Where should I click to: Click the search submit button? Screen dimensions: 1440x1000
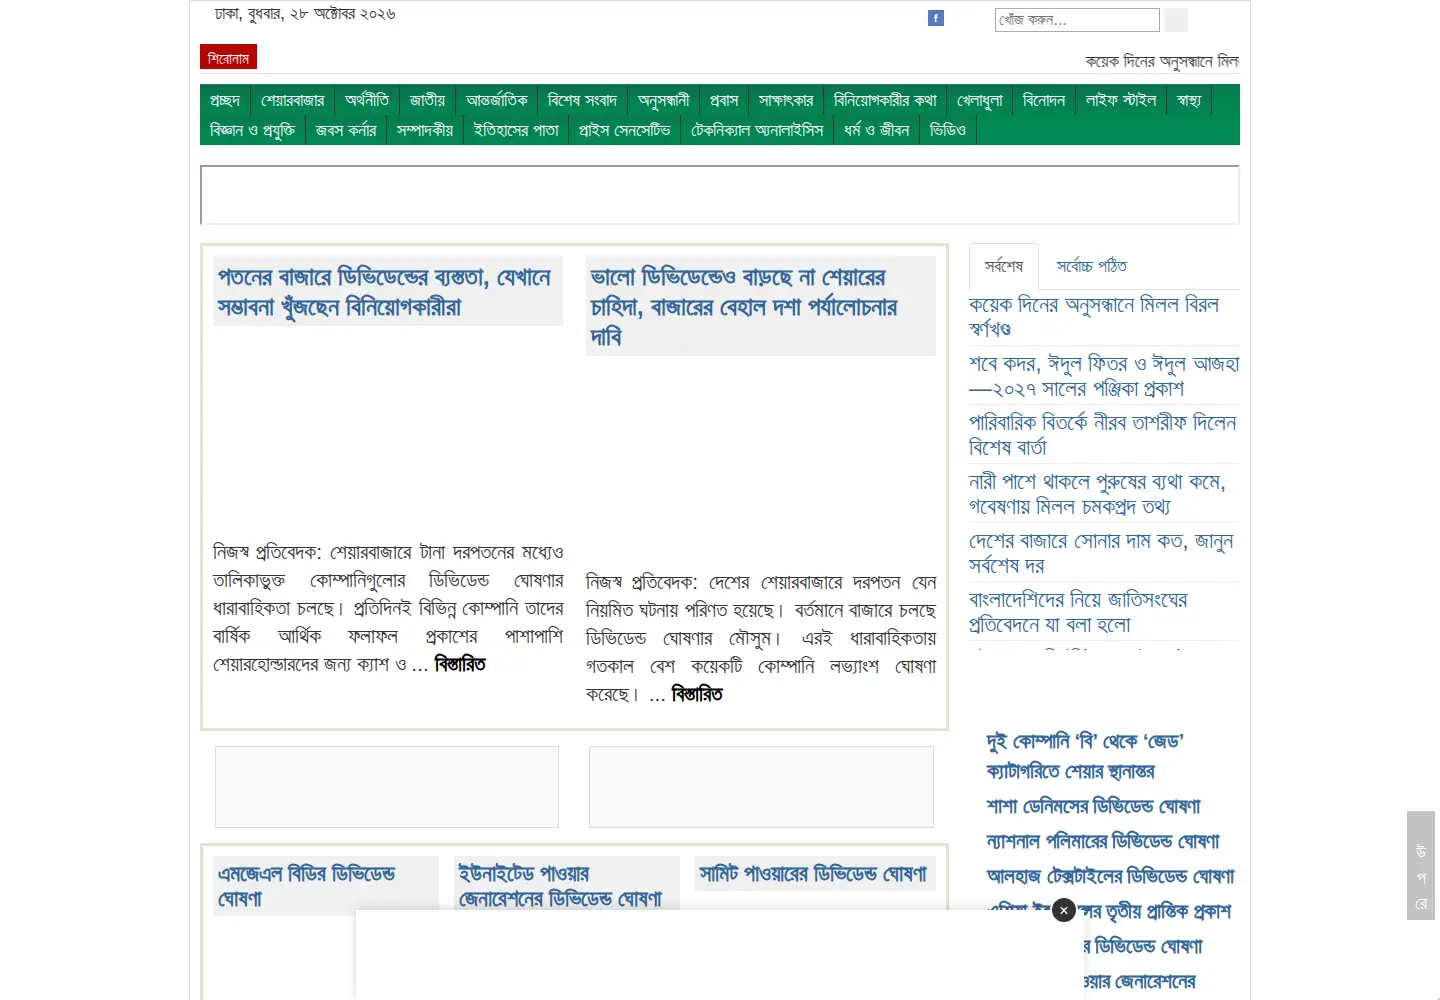click(x=1176, y=20)
